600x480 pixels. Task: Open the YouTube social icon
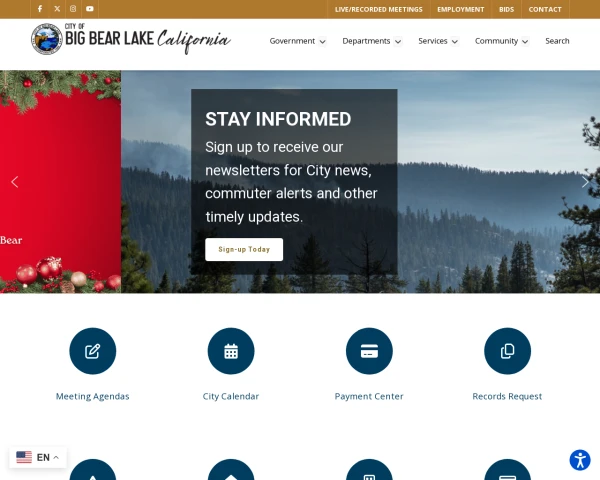(90, 9)
